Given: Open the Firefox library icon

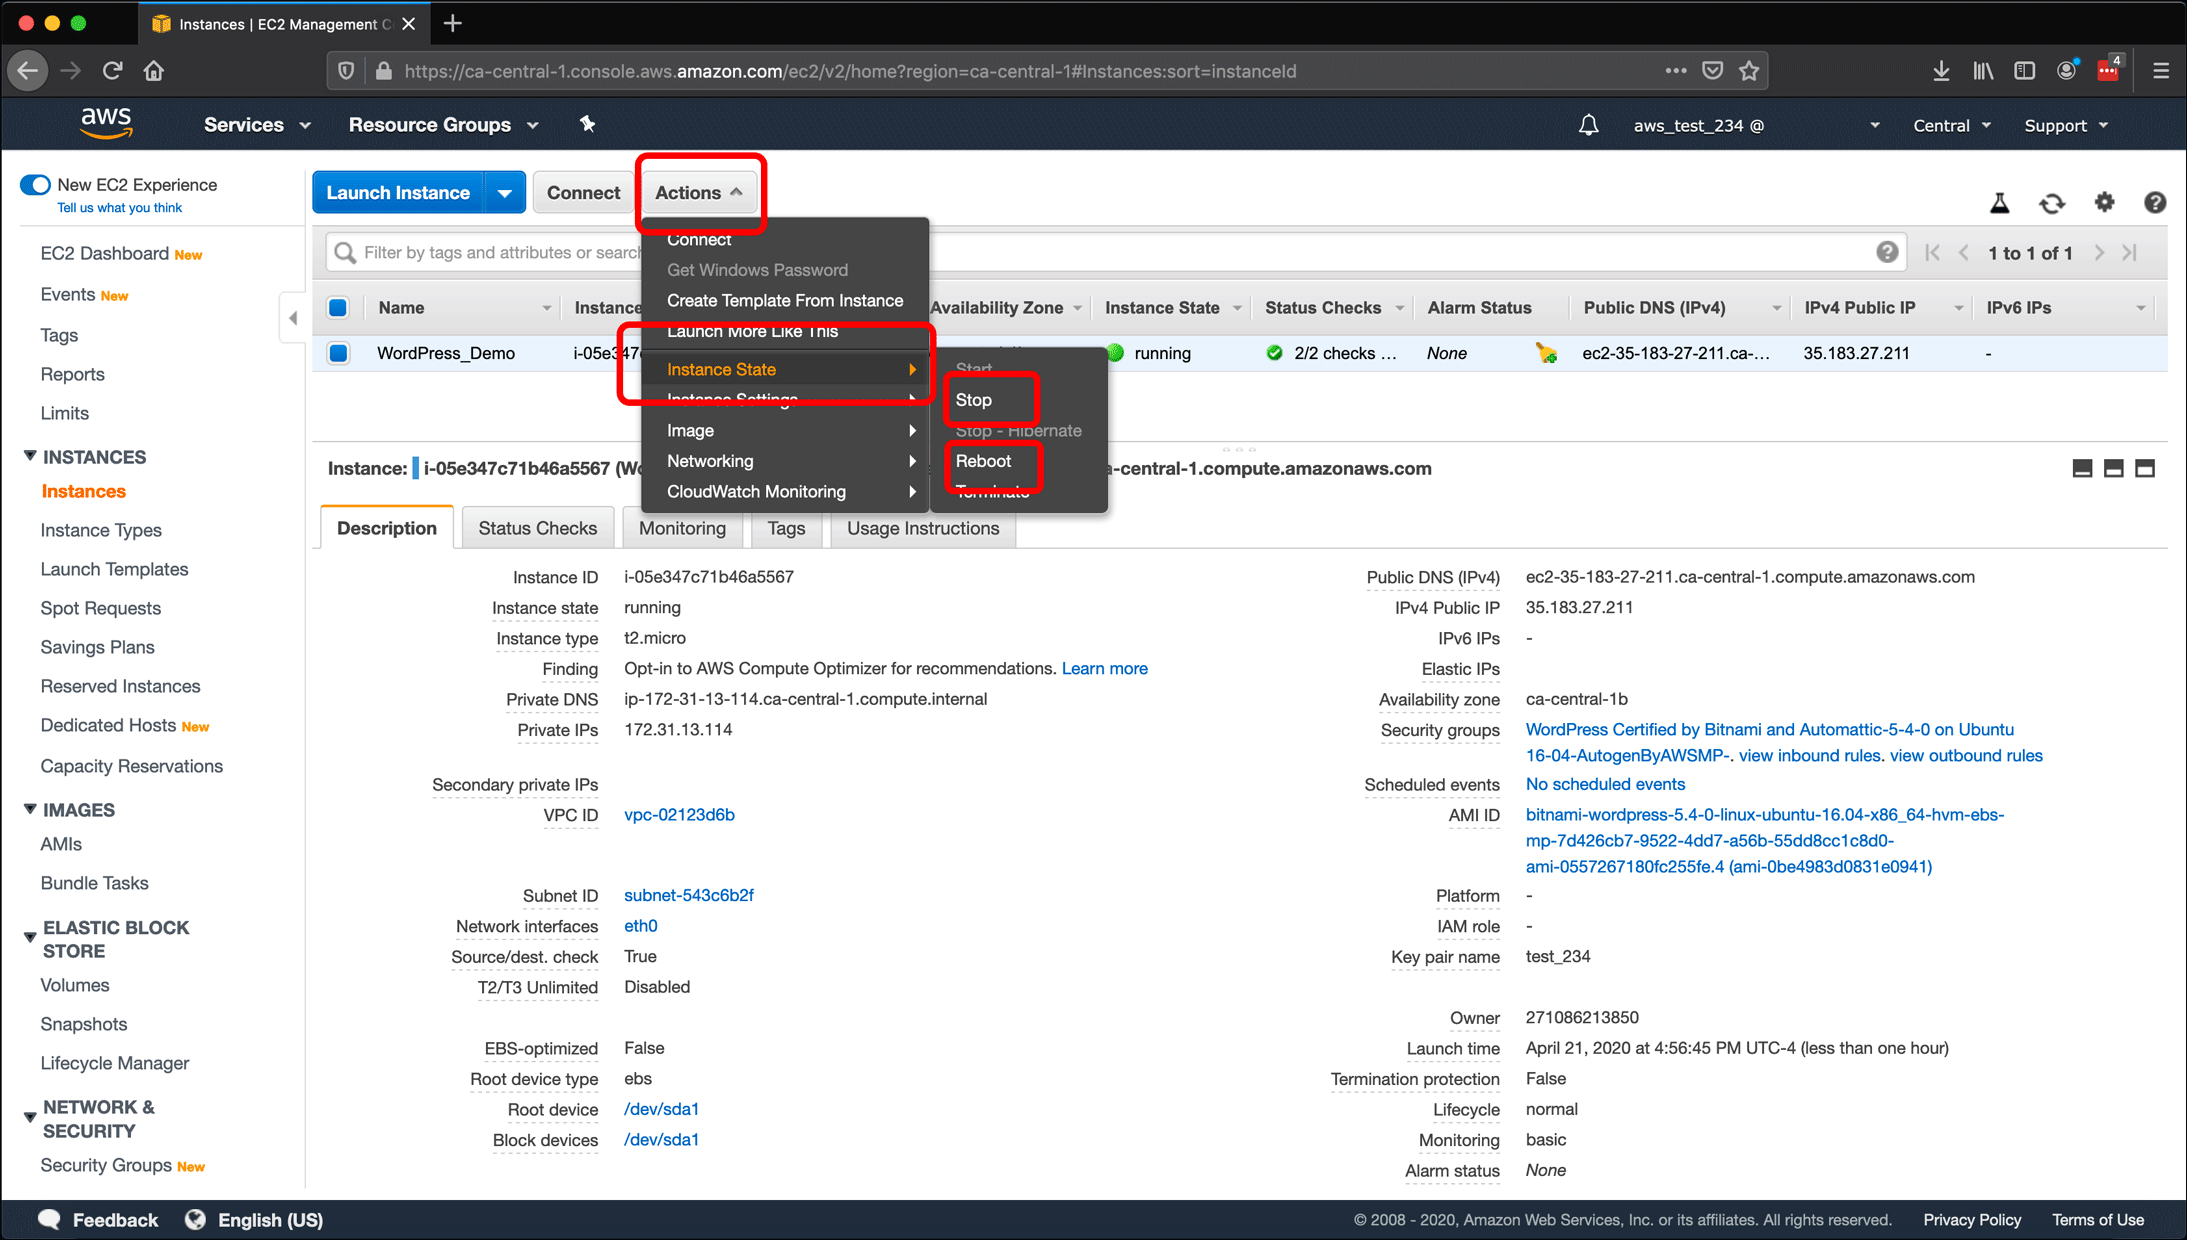Looking at the screenshot, I should 1983,71.
